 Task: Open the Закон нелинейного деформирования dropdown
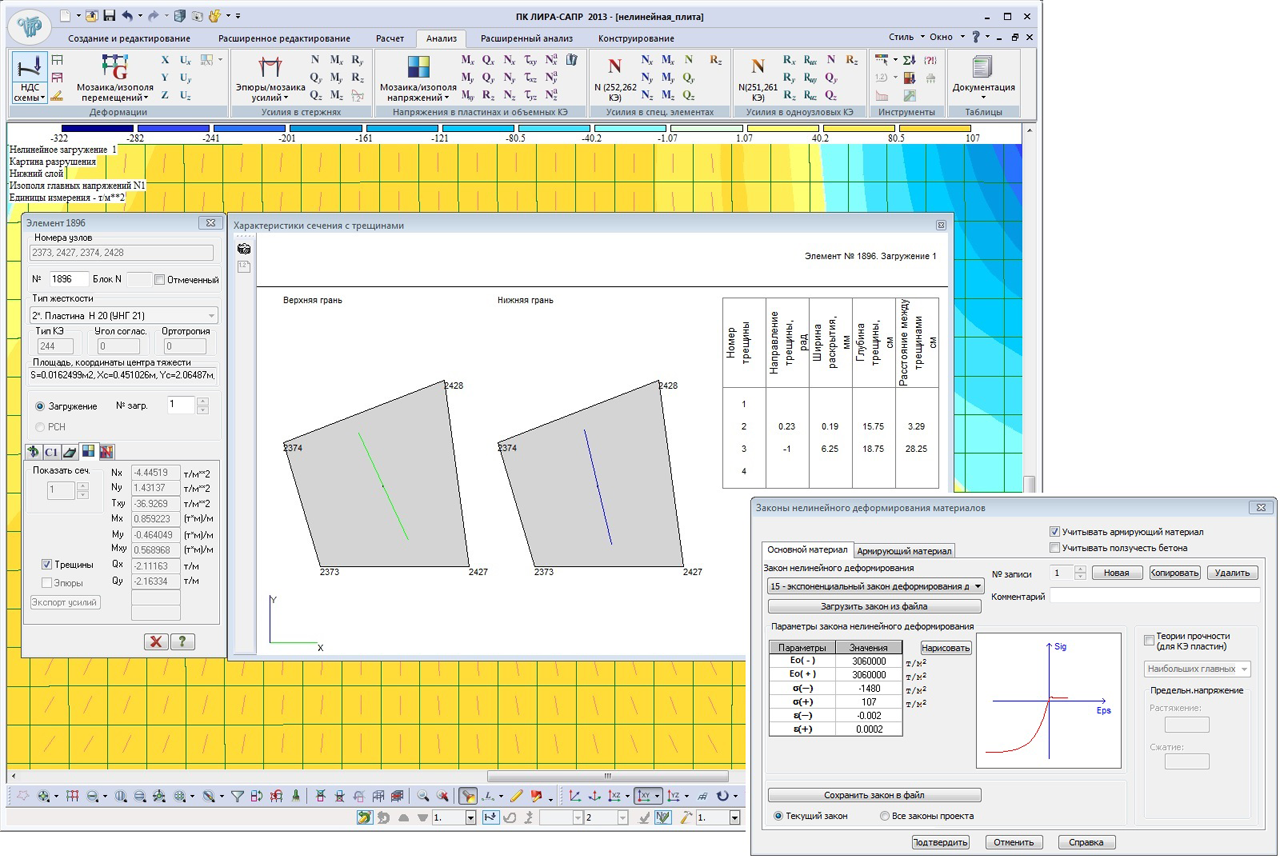click(x=977, y=586)
